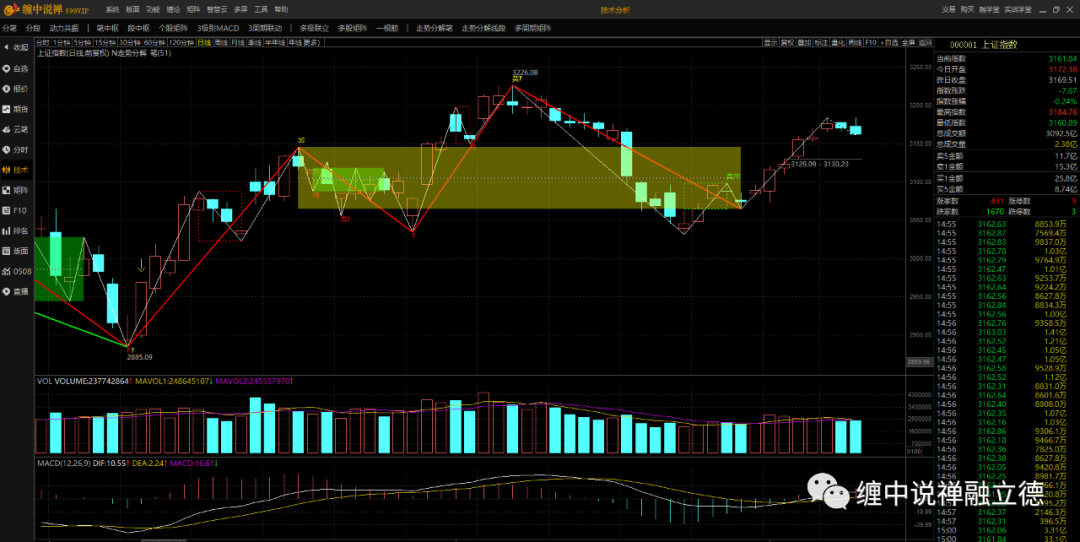Switch to 15分钟 period tab

point(105,43)
